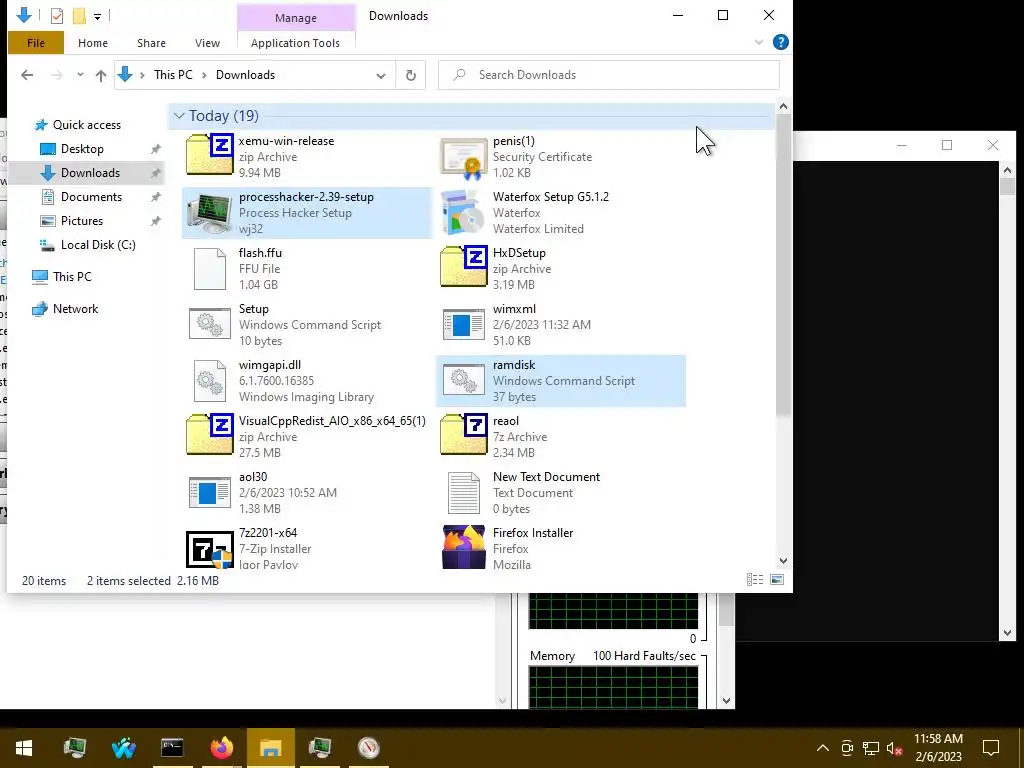The width and height of the screenshot is (1024, 768).
Task: Select Quick access in navigation pane
Action: (86, 125)
